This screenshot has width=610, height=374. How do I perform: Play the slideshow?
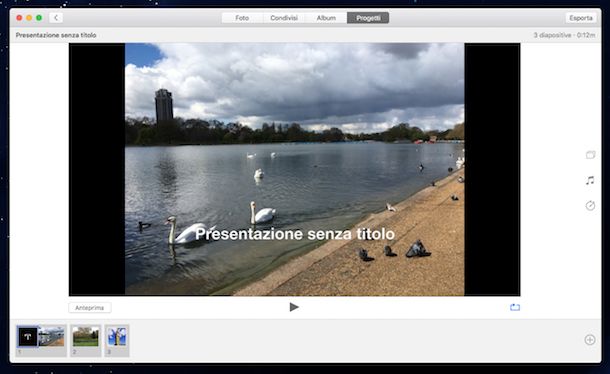(x=294, y=307)
